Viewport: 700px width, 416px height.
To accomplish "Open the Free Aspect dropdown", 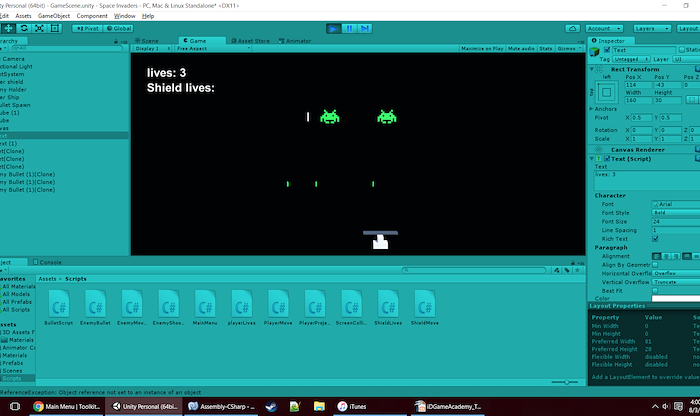I will [213, 48].
